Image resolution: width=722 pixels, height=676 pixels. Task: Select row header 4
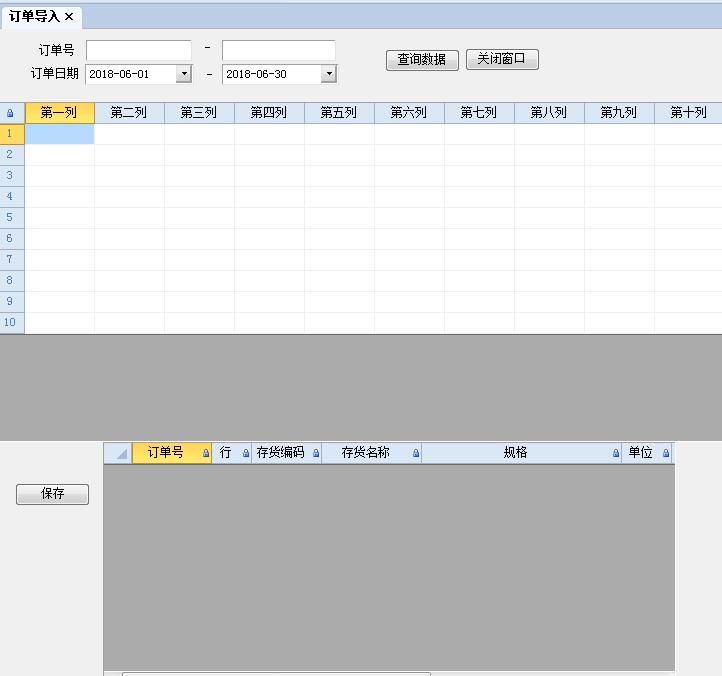point(12,197)
